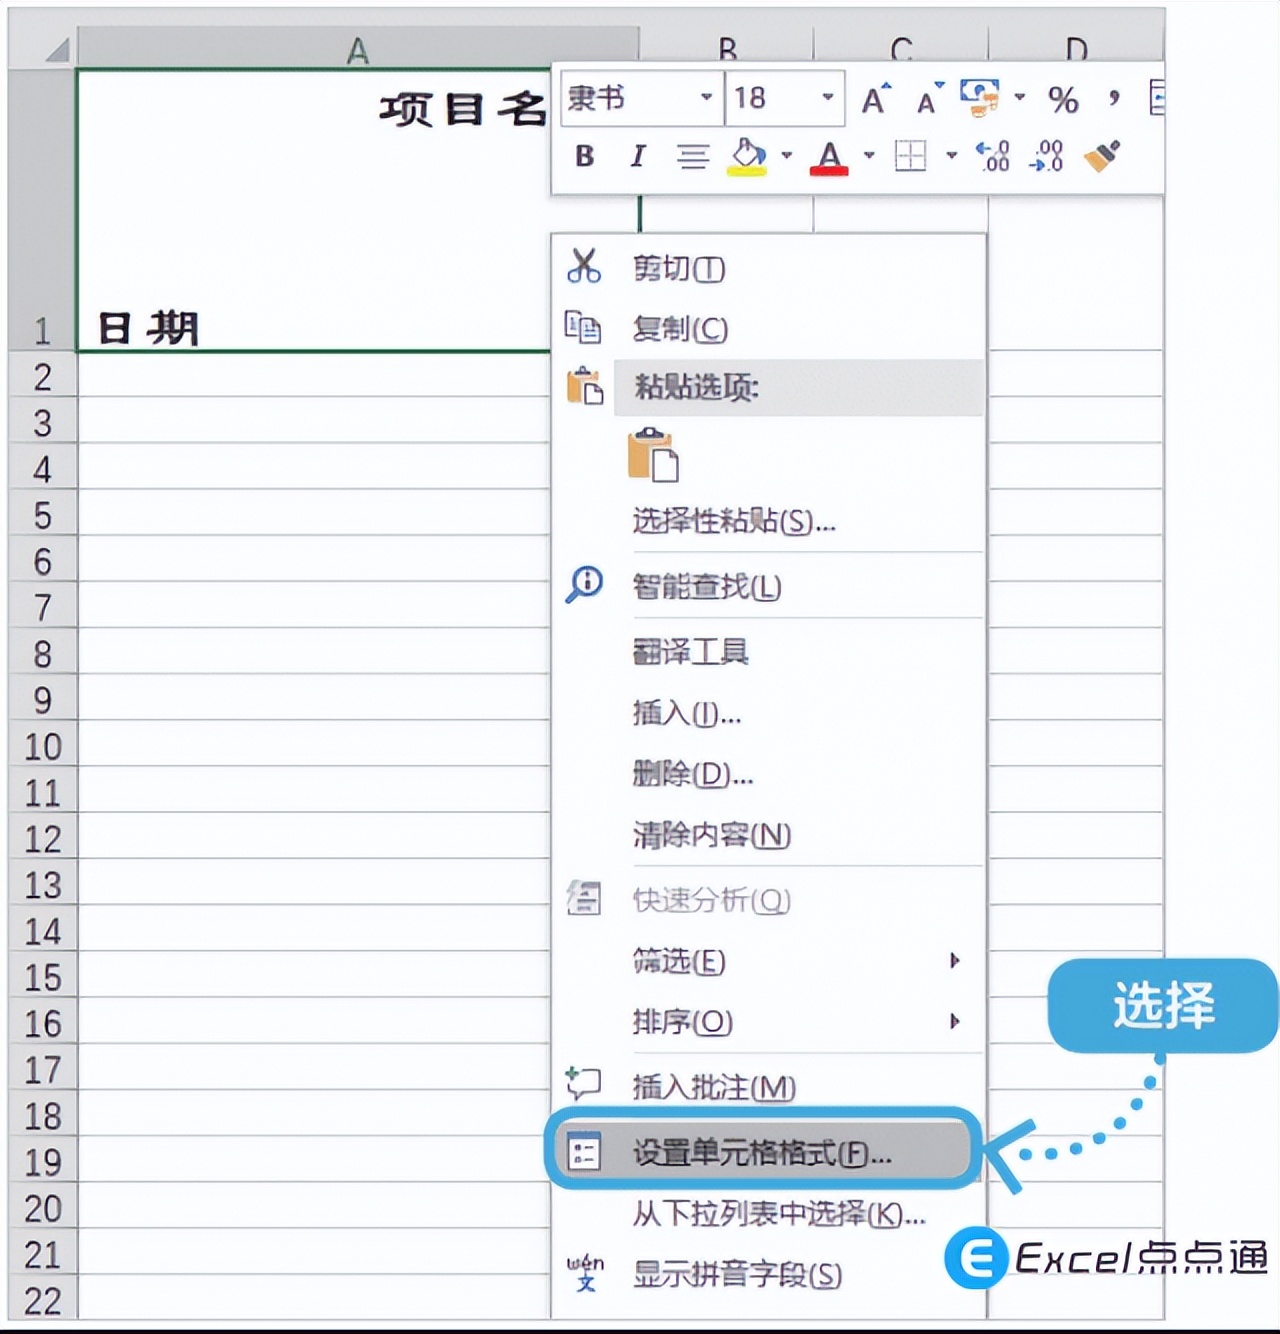Choose 选择性粘贴 from the context menu

730,523
